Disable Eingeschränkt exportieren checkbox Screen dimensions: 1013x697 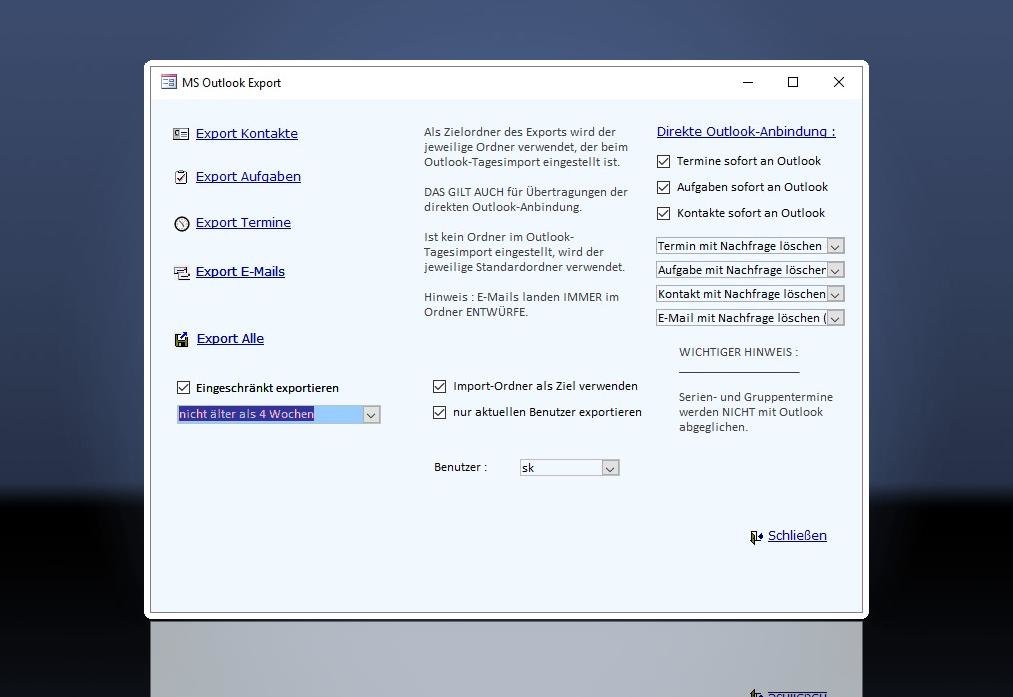pyautogui.click(x=183, y=388)
